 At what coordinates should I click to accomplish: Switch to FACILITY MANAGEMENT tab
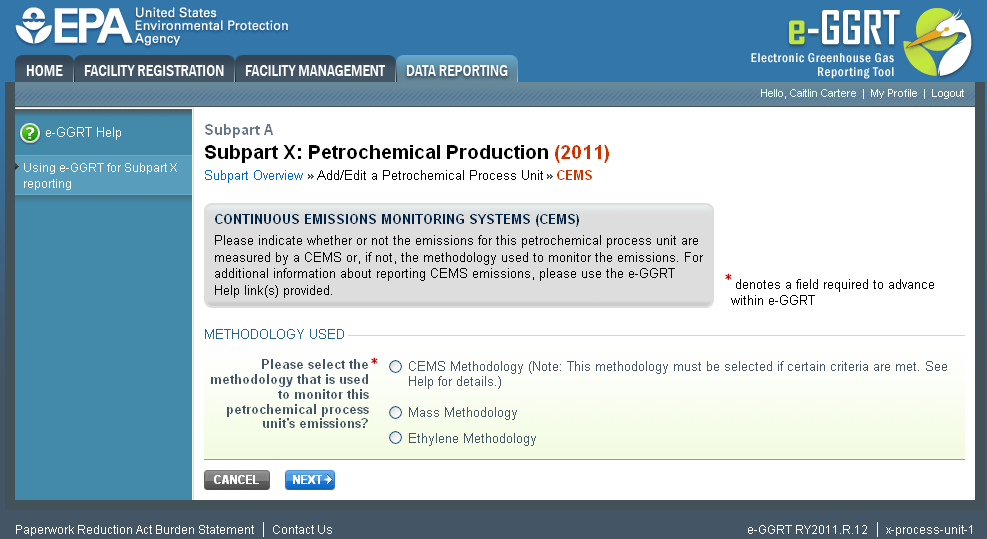[x=315, y=70]
